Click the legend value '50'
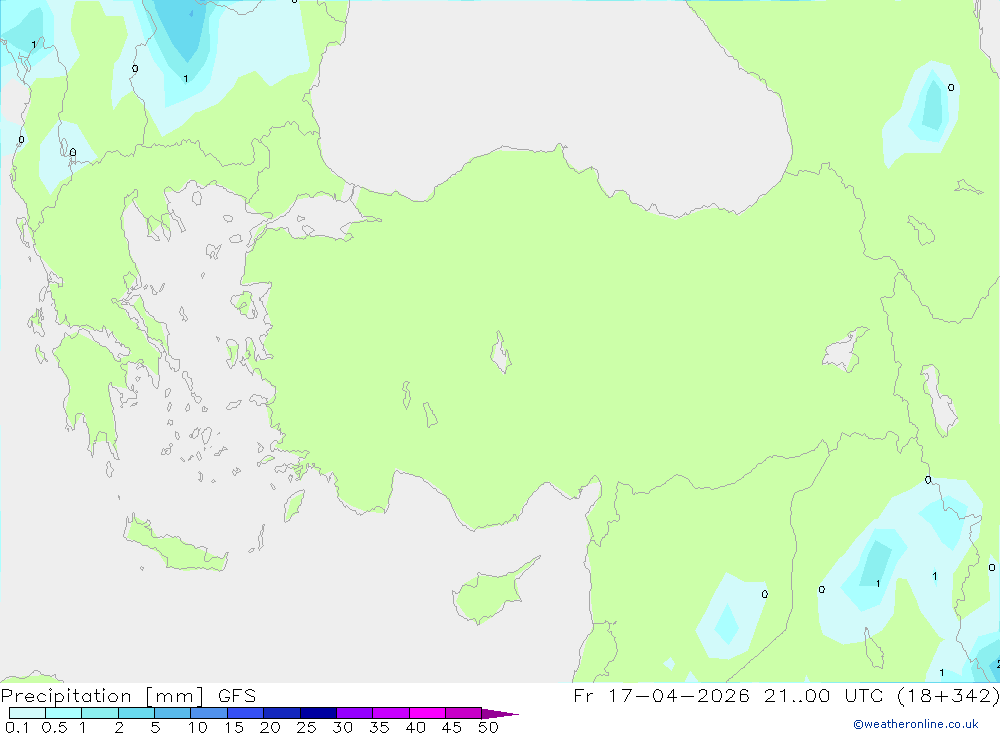Image resolution: width=1000 pixels, height=733 pixels. click(x=488, y=727)
